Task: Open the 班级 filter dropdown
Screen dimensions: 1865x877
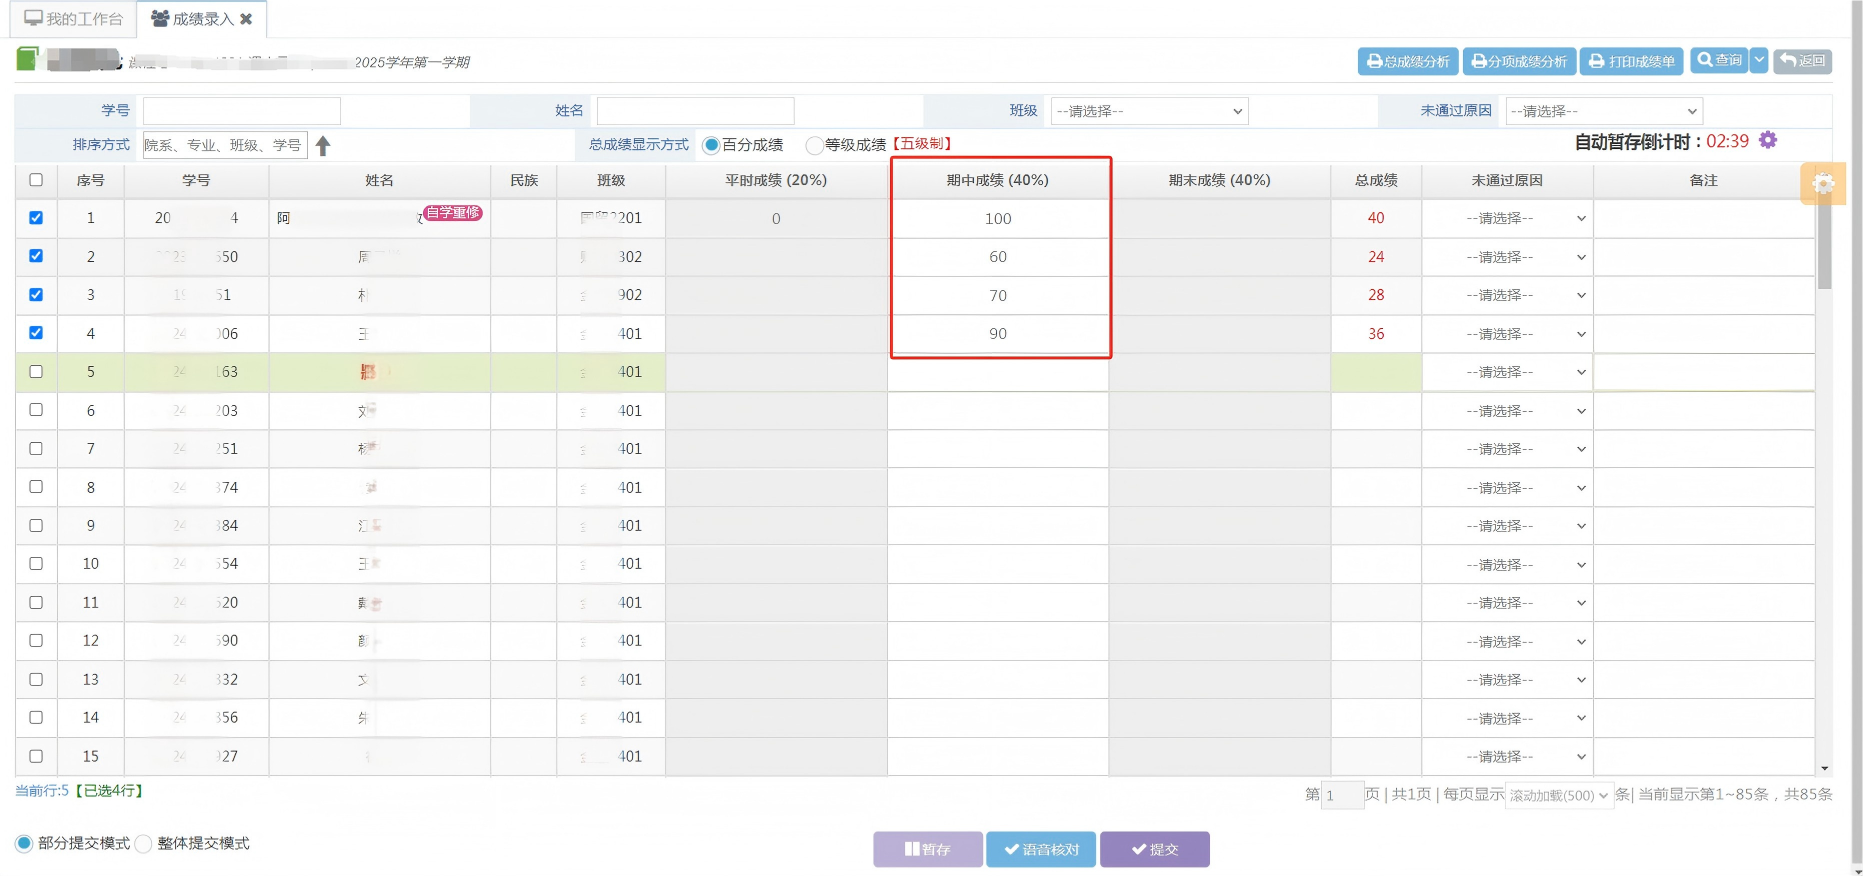Action: tap(1150, 111)
